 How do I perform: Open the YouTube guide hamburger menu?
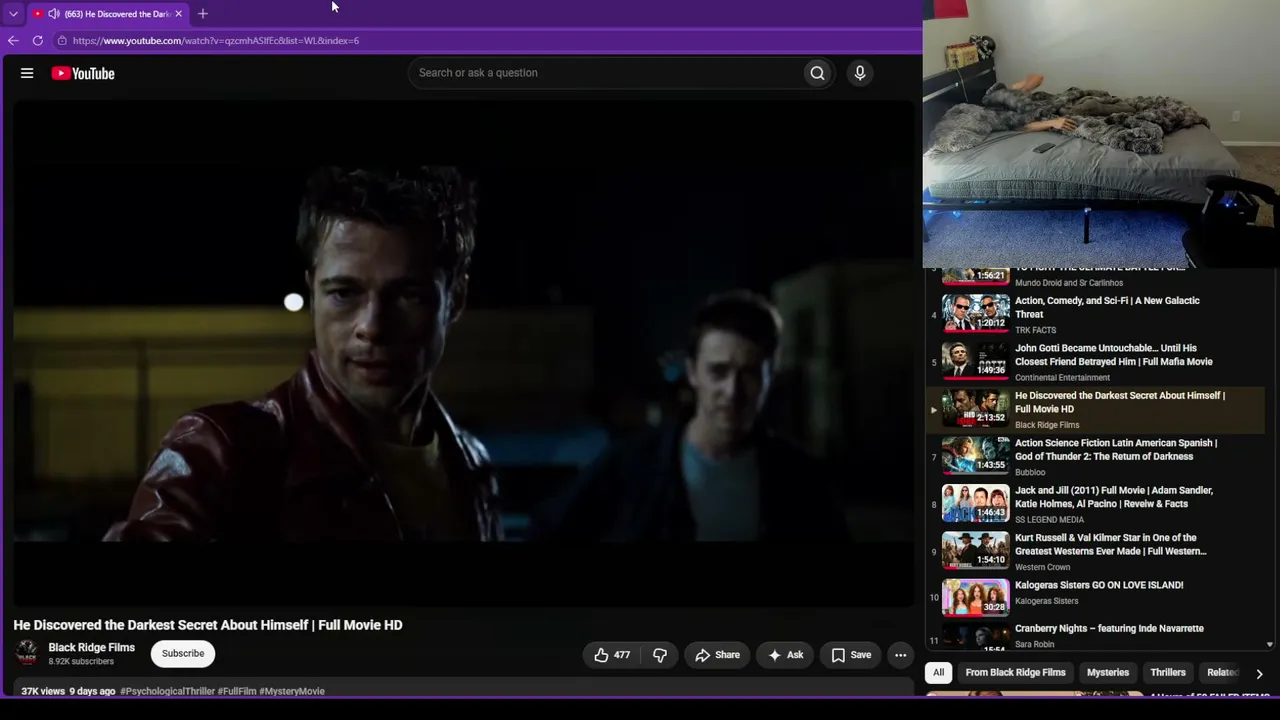[27, 73]
